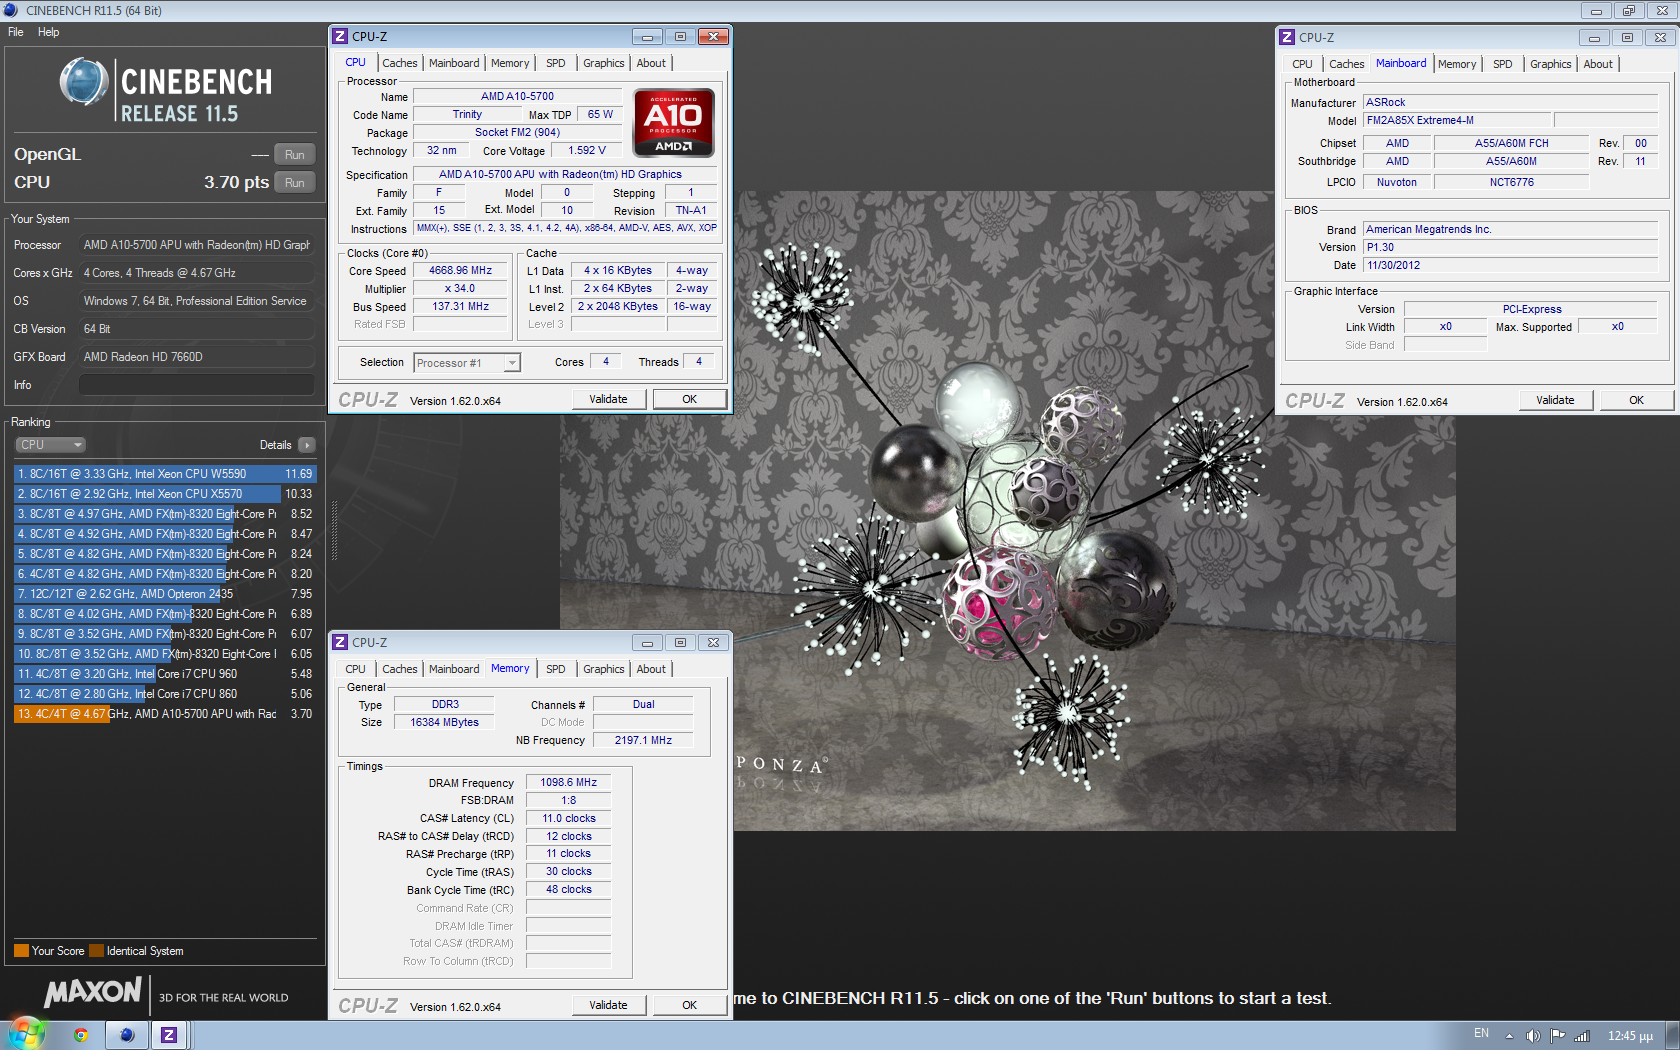Click the taskbar clock

1630,1036
